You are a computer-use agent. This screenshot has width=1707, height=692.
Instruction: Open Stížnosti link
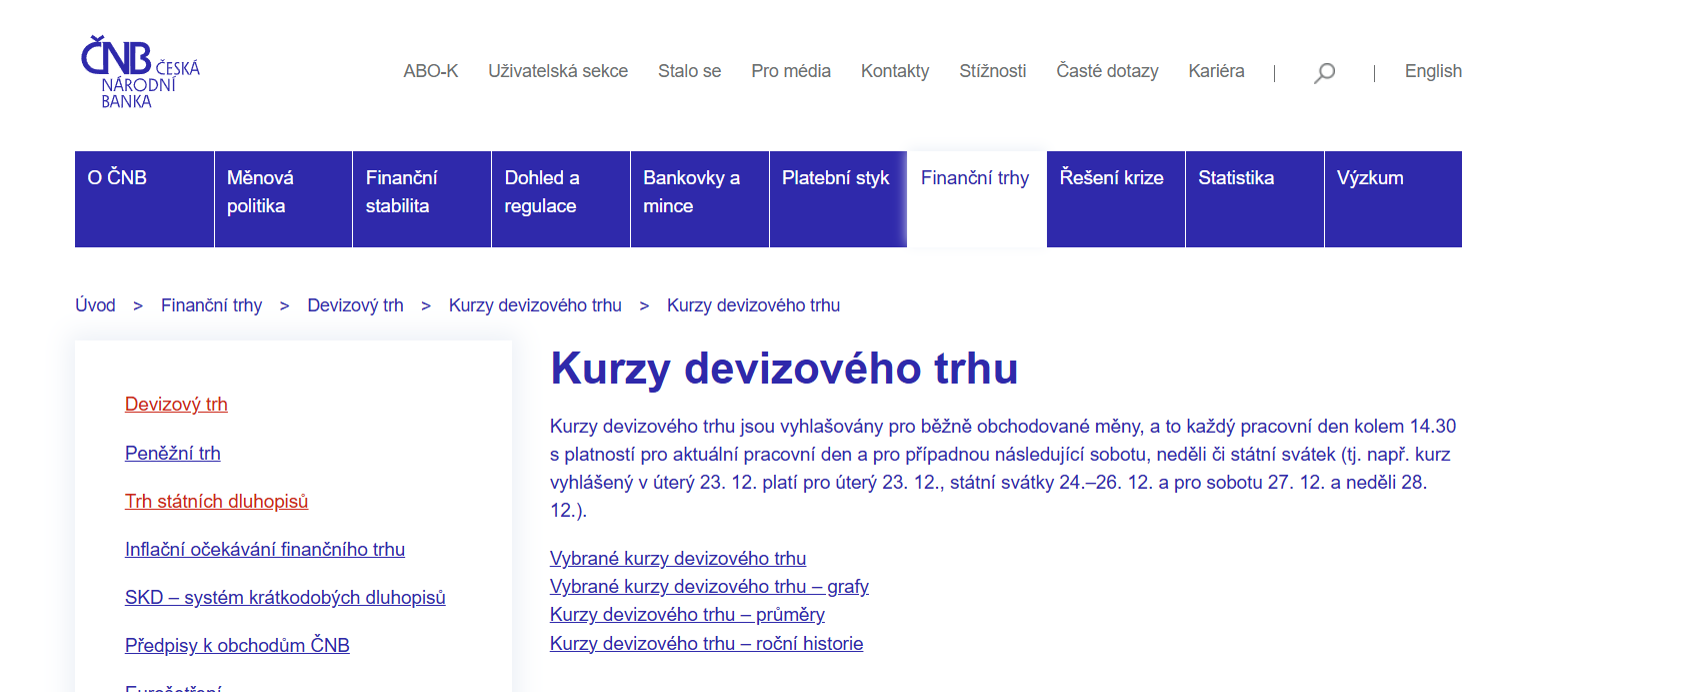(x=993, y=71)
